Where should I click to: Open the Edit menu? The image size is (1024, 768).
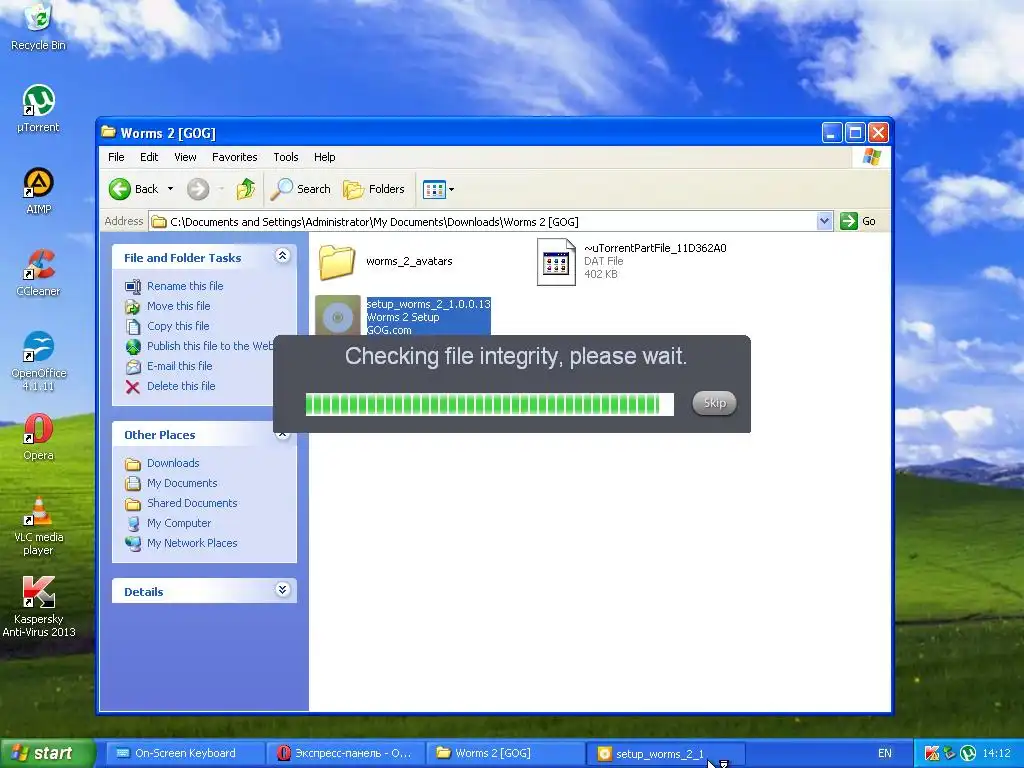click(x=149, y=157)
